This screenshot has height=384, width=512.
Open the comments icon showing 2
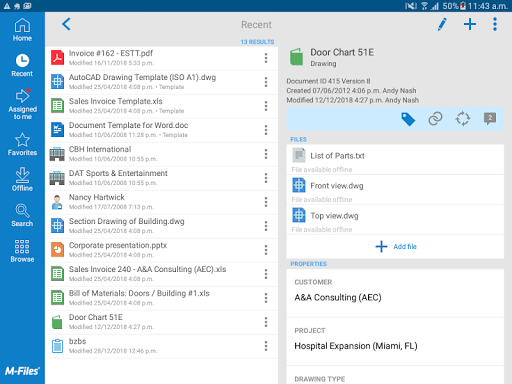click(490, 119)
